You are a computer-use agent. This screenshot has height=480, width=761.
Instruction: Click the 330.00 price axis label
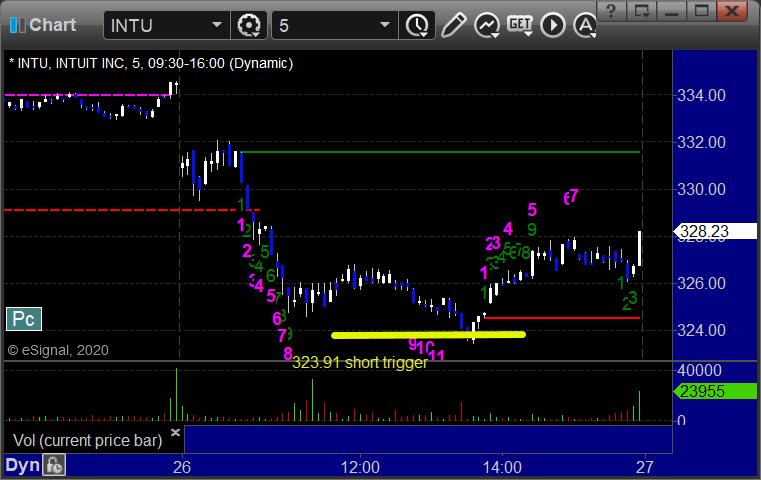[x=701, y=189]
